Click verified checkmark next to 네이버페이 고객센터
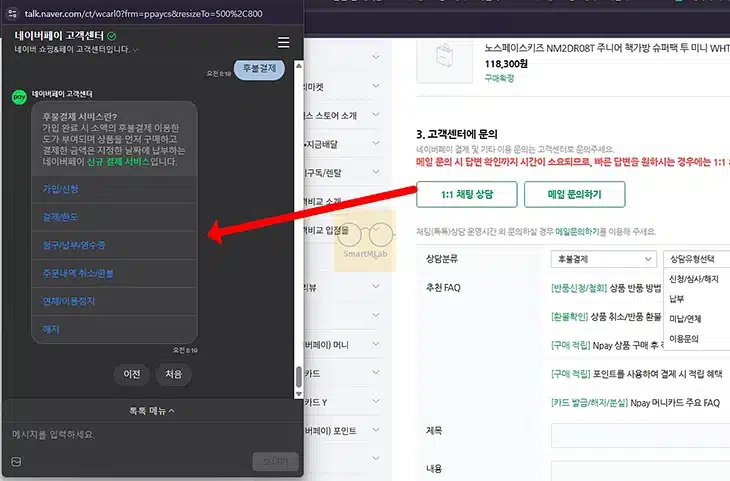The height and width of the screenshot is (481, 730). [111, 36]
